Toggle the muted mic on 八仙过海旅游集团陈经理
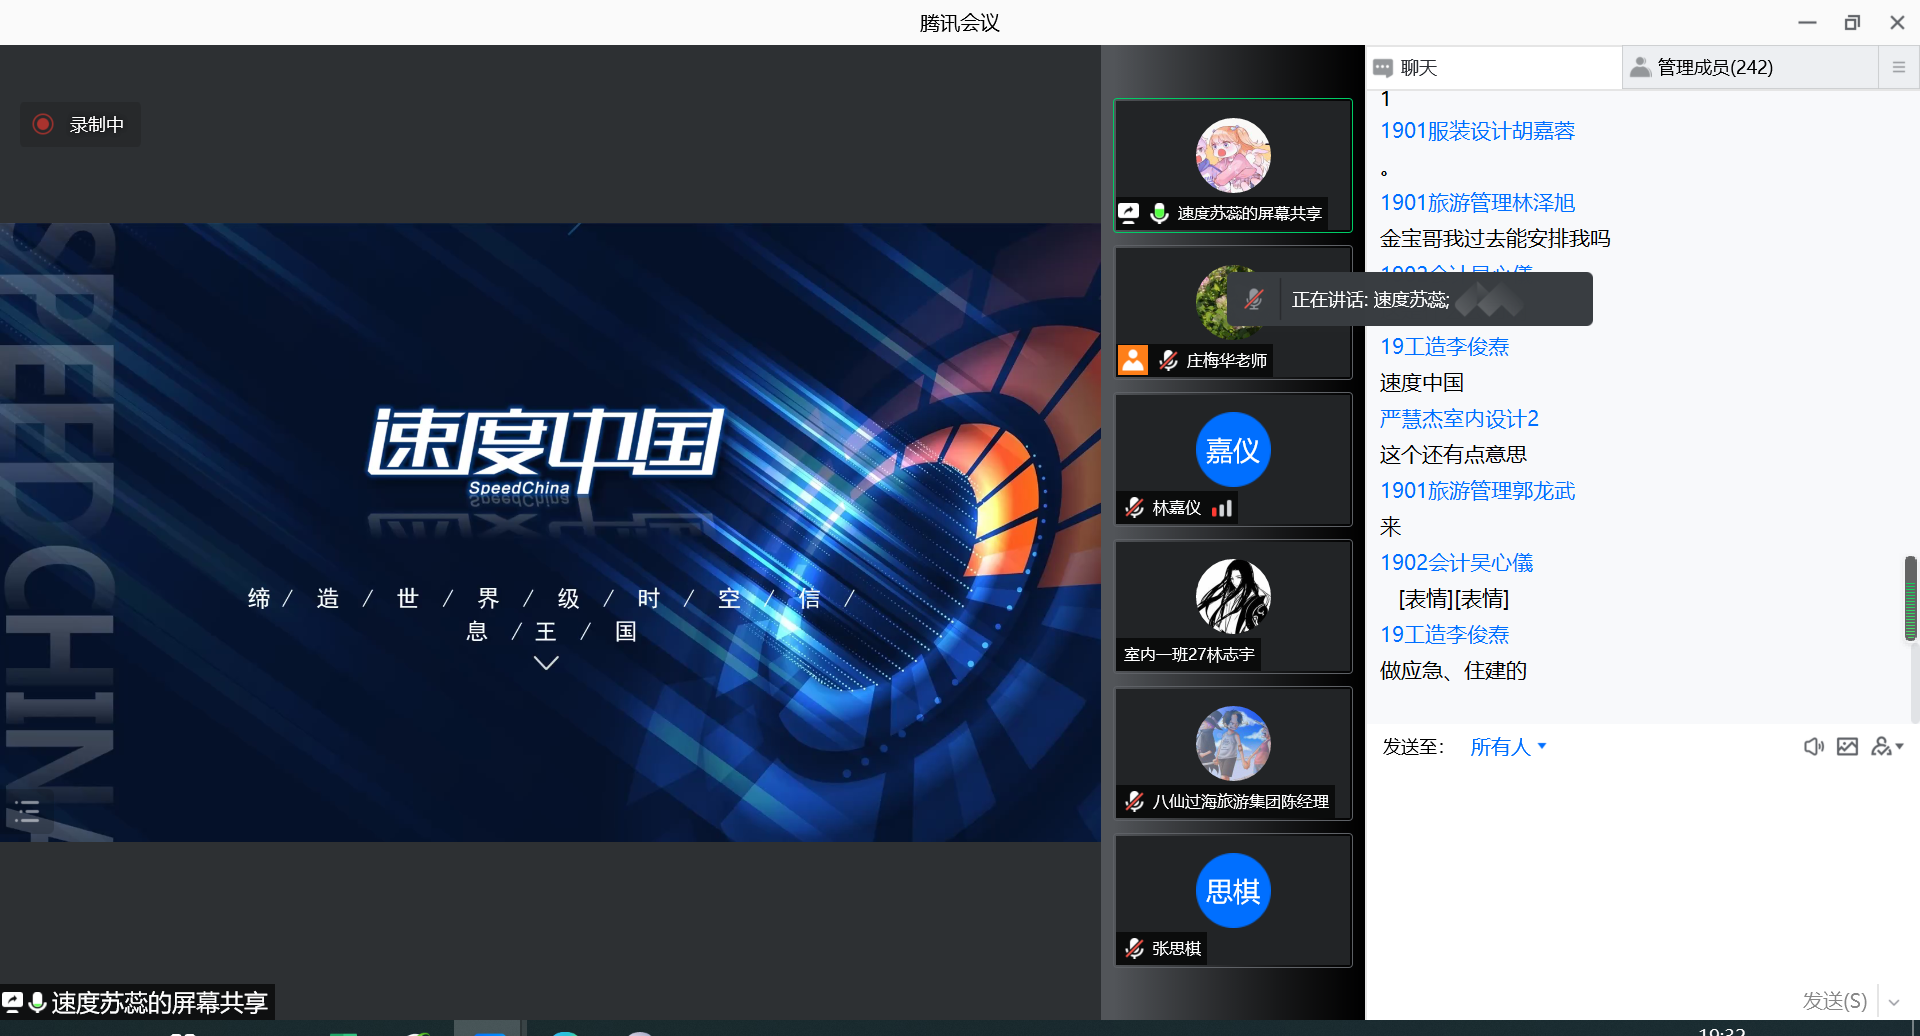The image size is (1920, 1036). 1134,801
